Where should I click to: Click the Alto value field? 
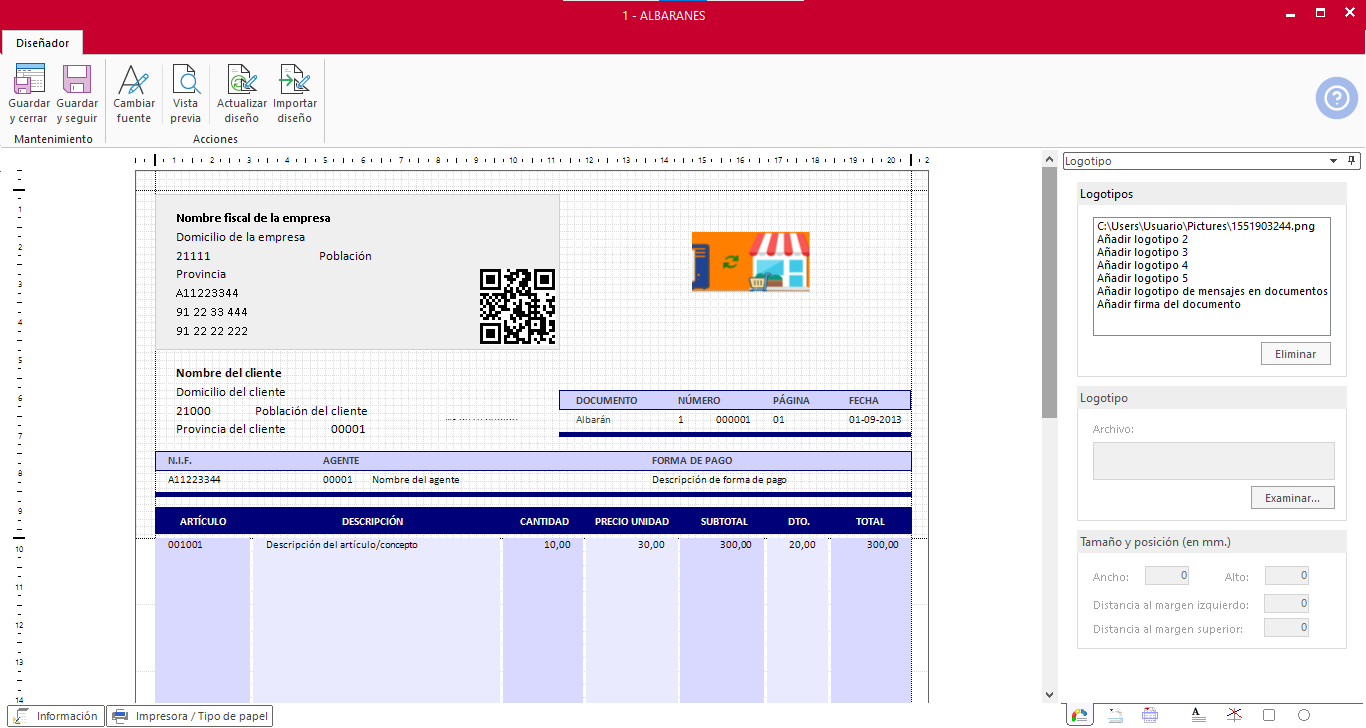(1286, 576)
